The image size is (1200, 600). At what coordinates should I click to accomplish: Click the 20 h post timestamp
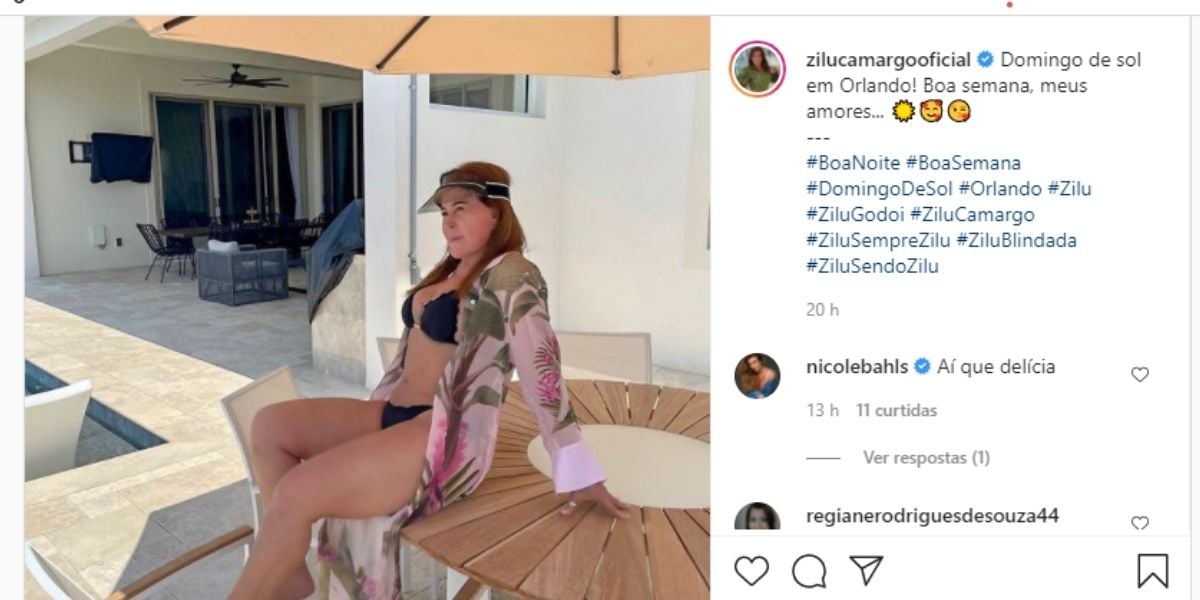point(822,309)
